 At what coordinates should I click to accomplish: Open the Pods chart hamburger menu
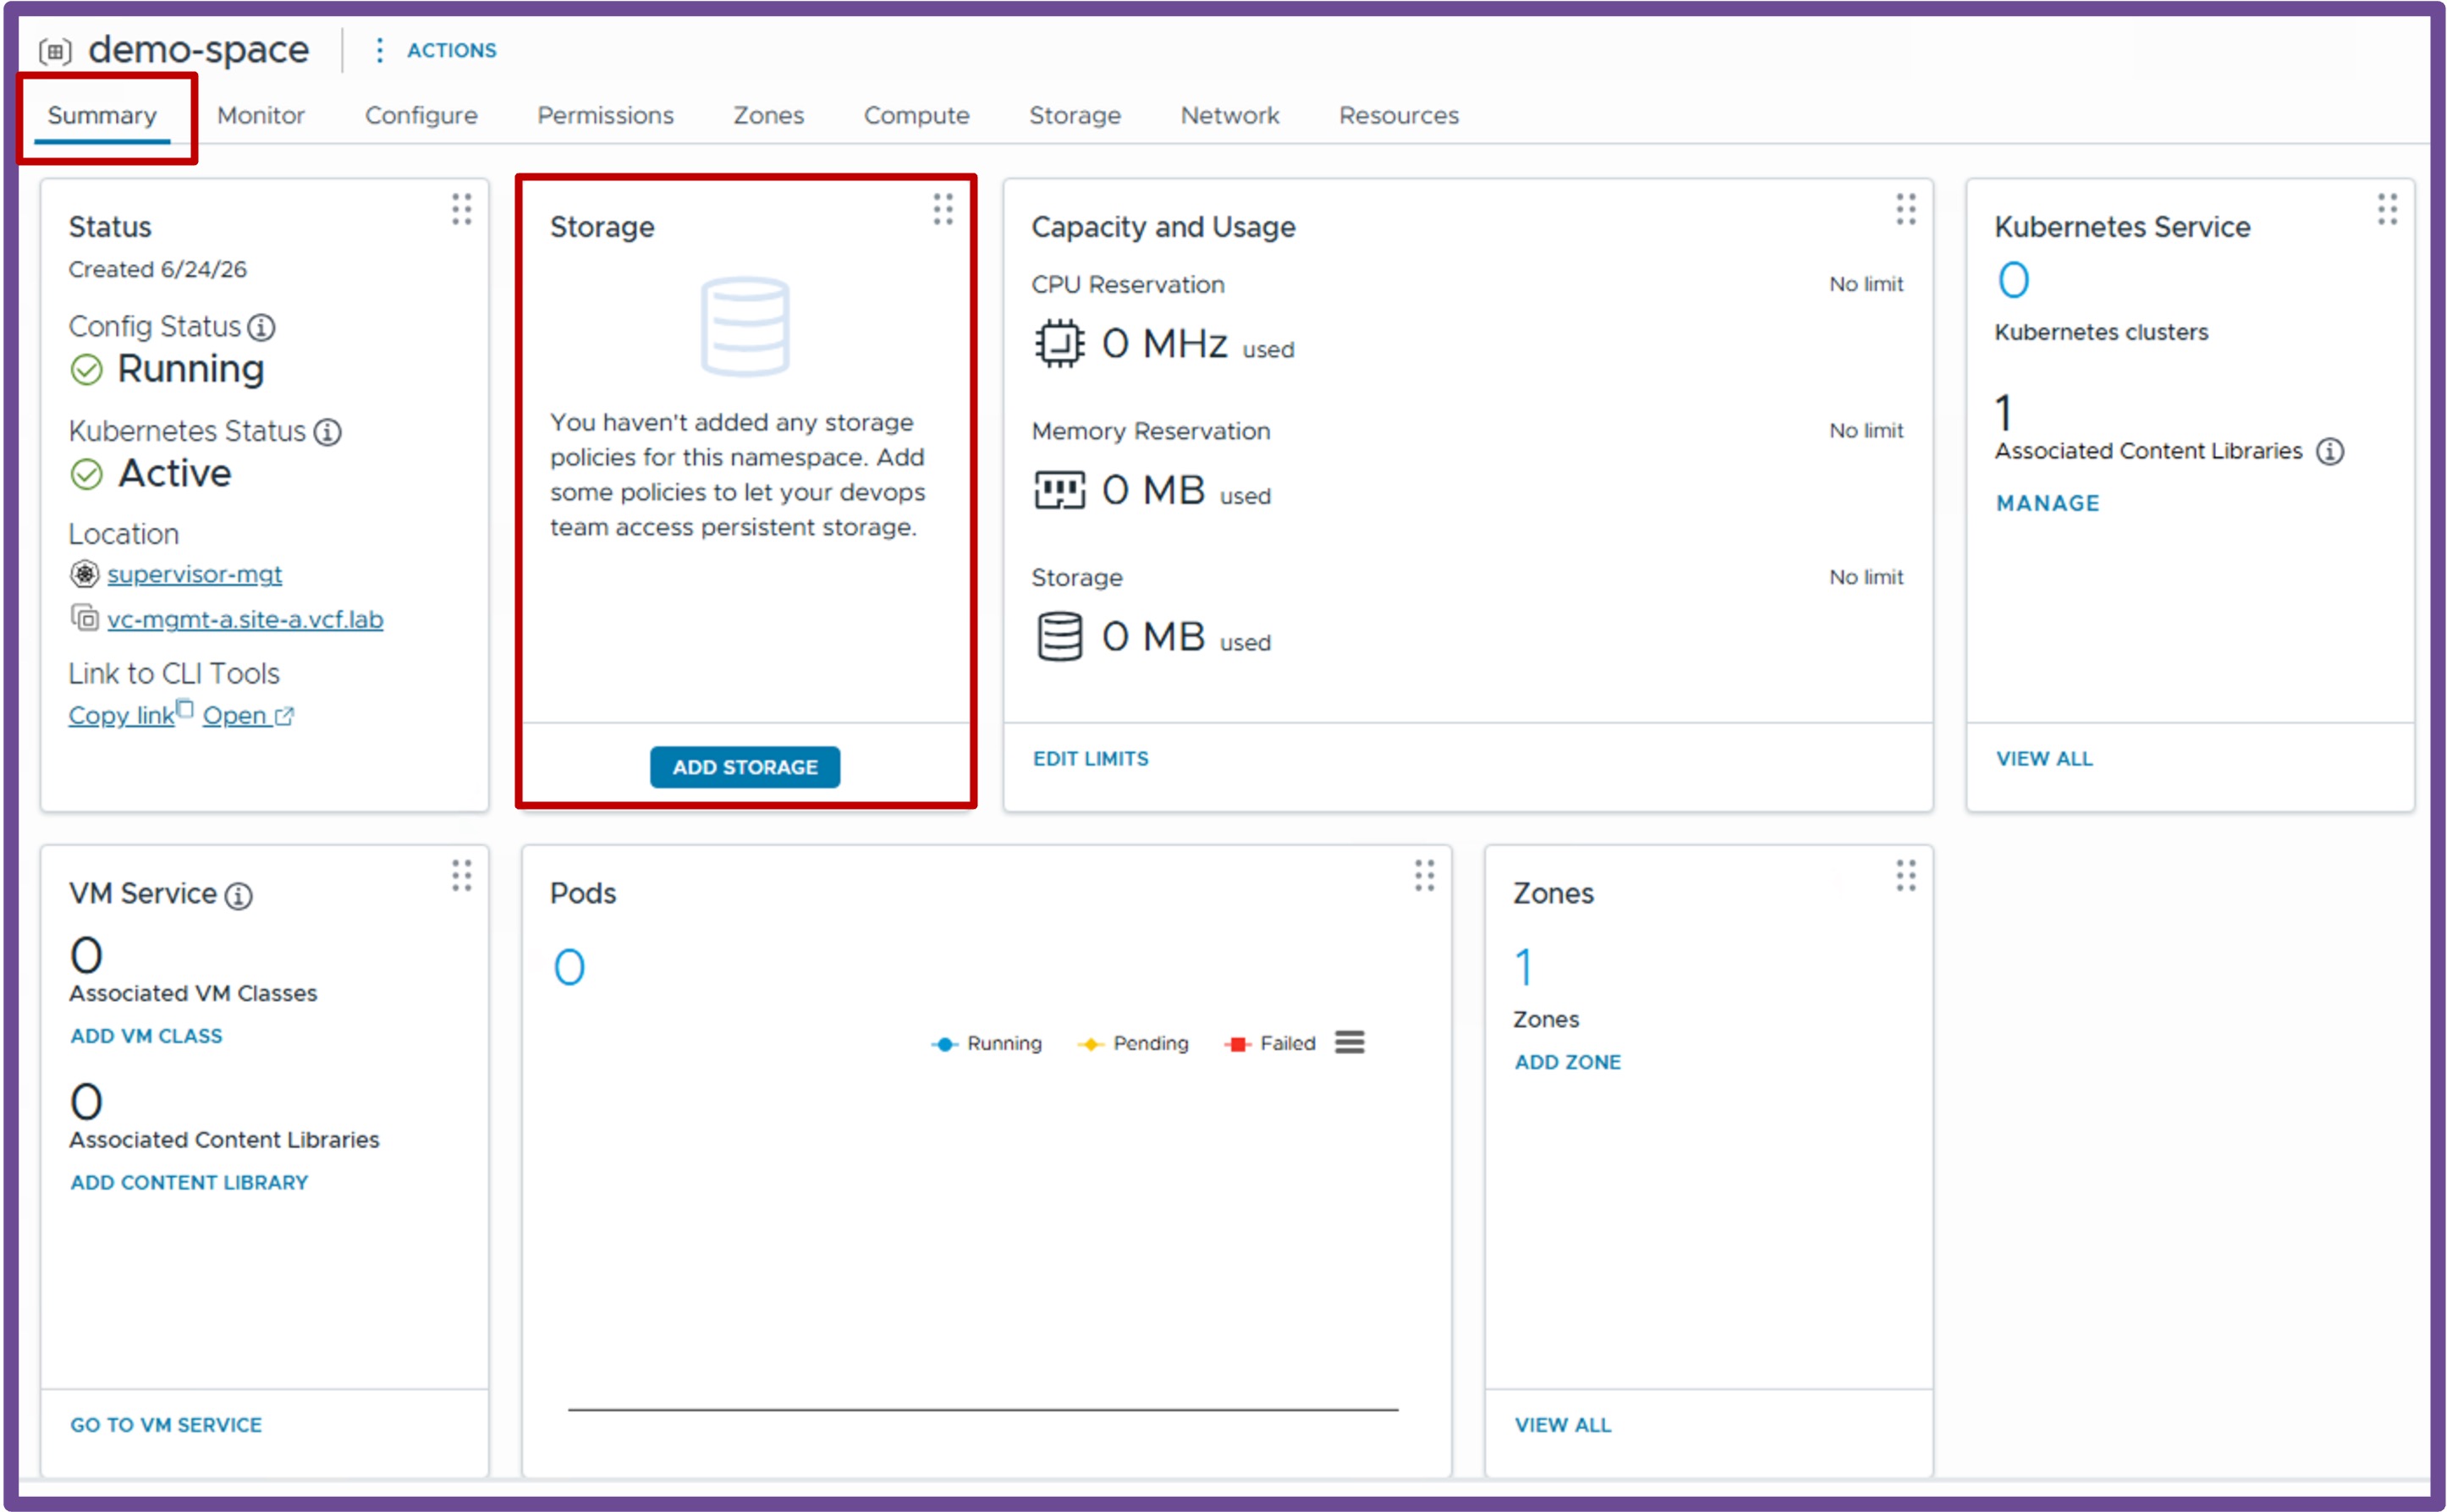click(1349, 1043)
